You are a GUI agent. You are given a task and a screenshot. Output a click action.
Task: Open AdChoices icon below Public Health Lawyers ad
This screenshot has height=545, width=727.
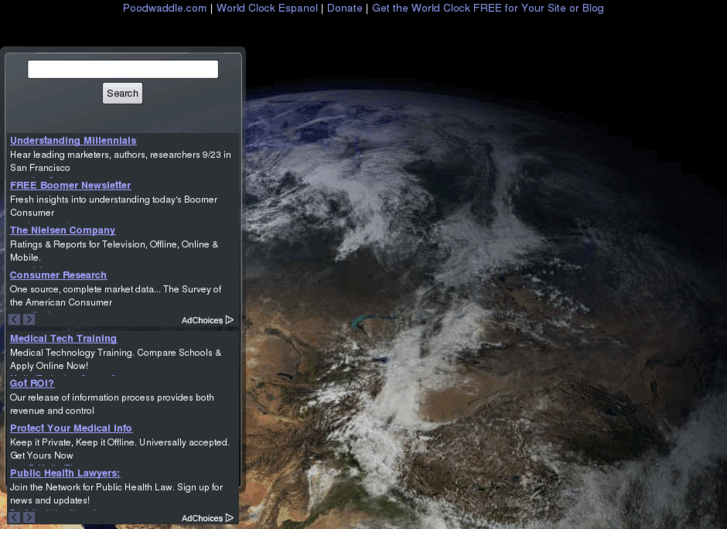230,518
